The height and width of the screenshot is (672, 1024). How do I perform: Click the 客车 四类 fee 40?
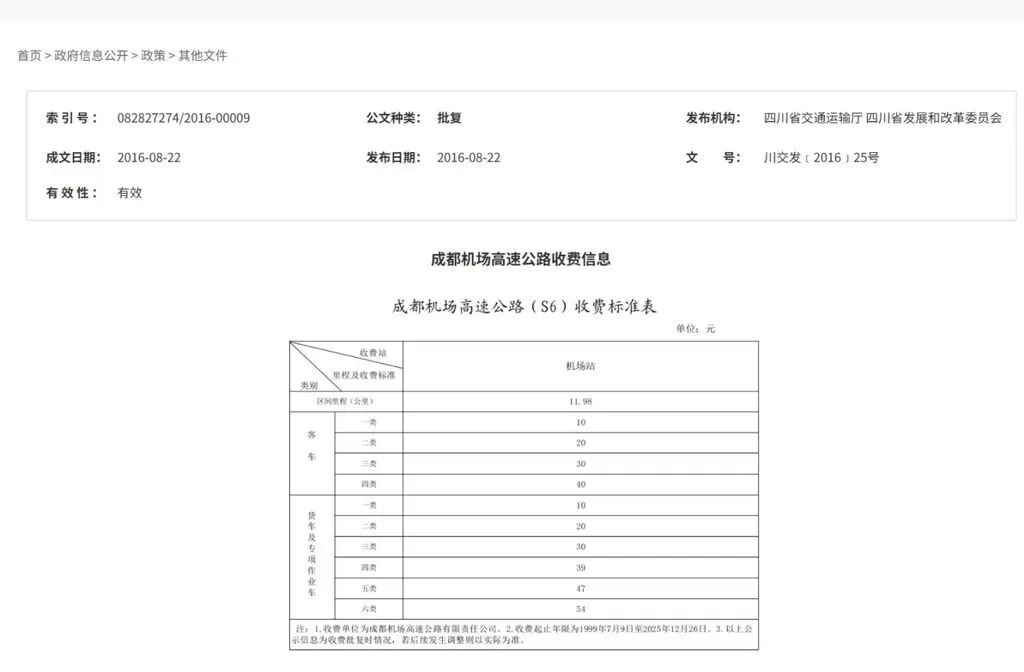click(x=583, y=484)
